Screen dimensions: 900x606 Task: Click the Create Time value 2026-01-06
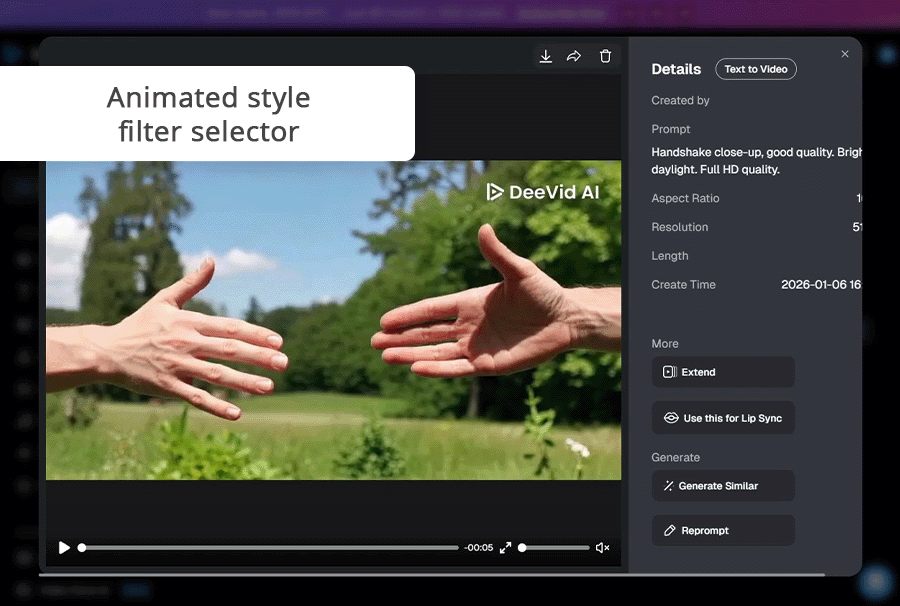(821, 285)
